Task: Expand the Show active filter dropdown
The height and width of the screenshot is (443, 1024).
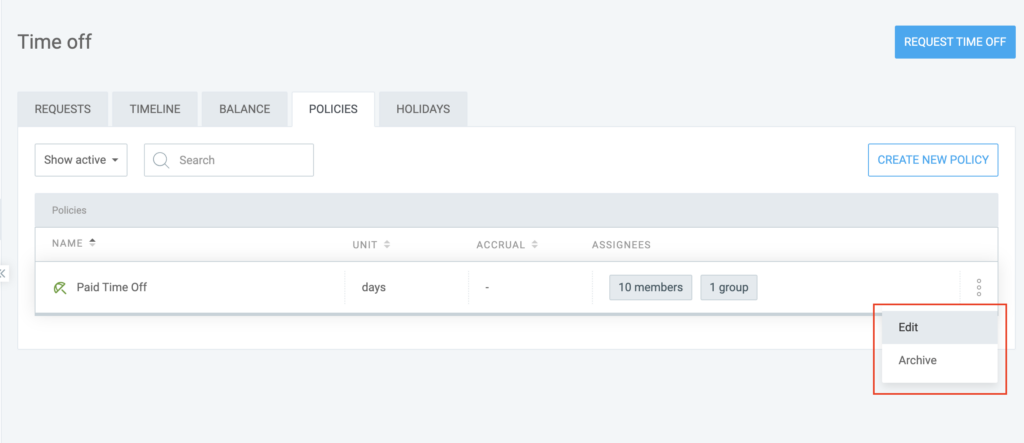Action: click(81, 160)
